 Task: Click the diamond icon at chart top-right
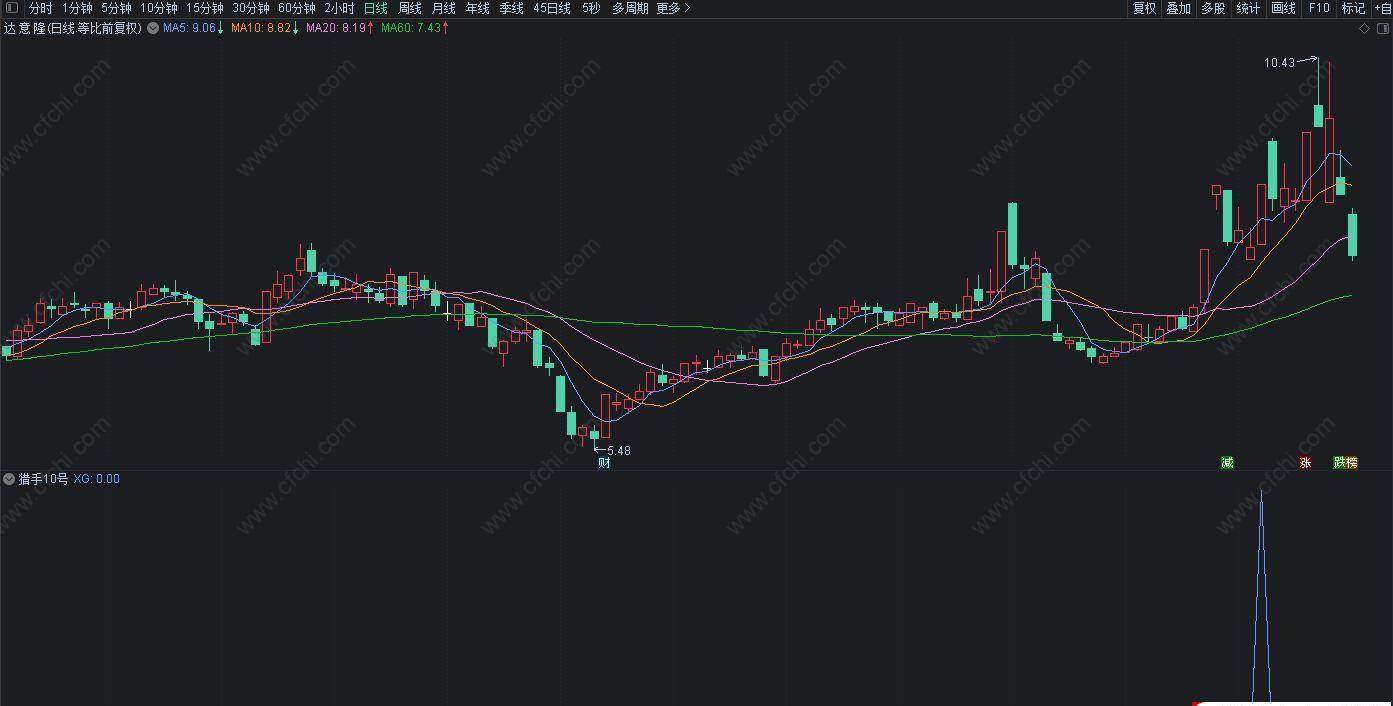[1365, 28]
